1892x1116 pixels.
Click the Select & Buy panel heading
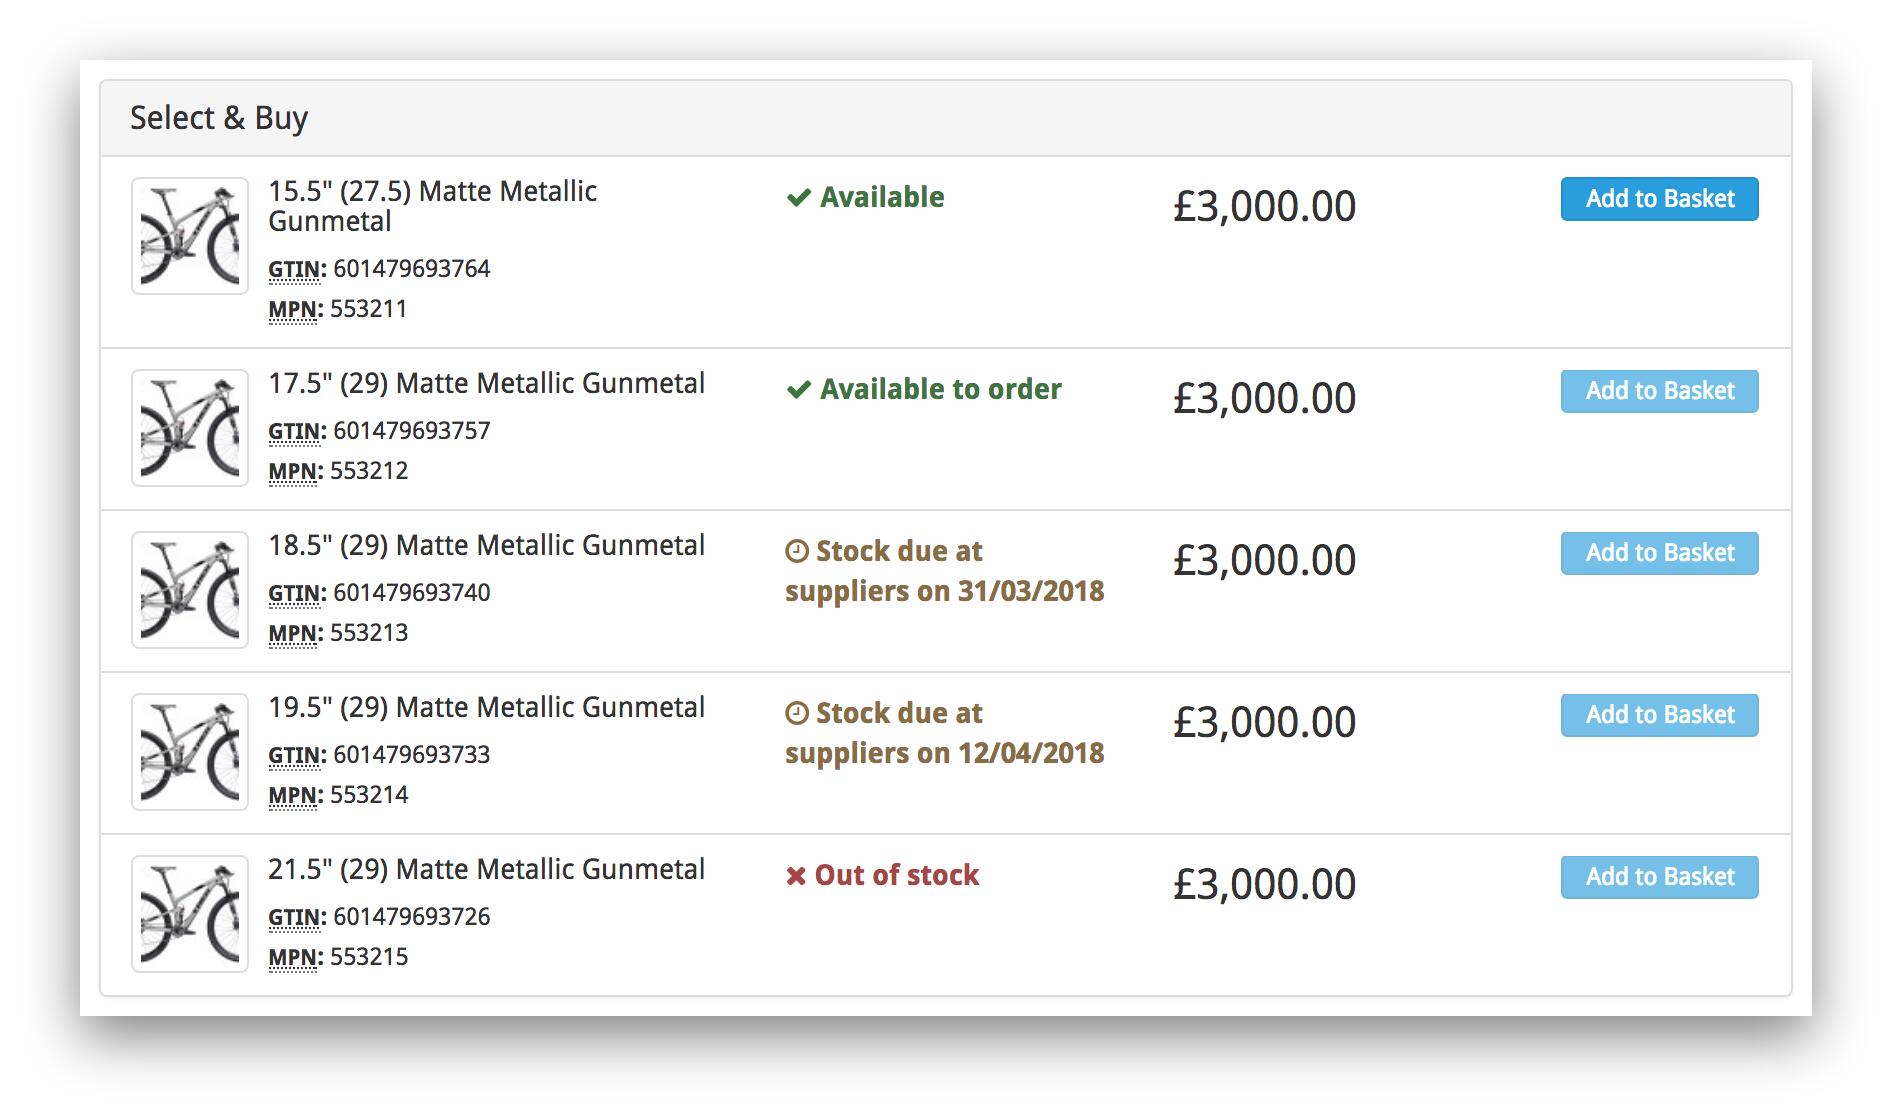pyautogui.click(x=219, y=118)
